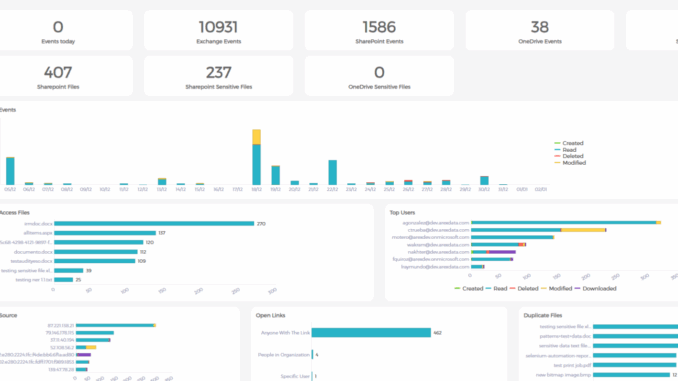Viewport: 678px width, 381px height.
Task: Click the test print job.pdf duplicate file
Action: 572,365
